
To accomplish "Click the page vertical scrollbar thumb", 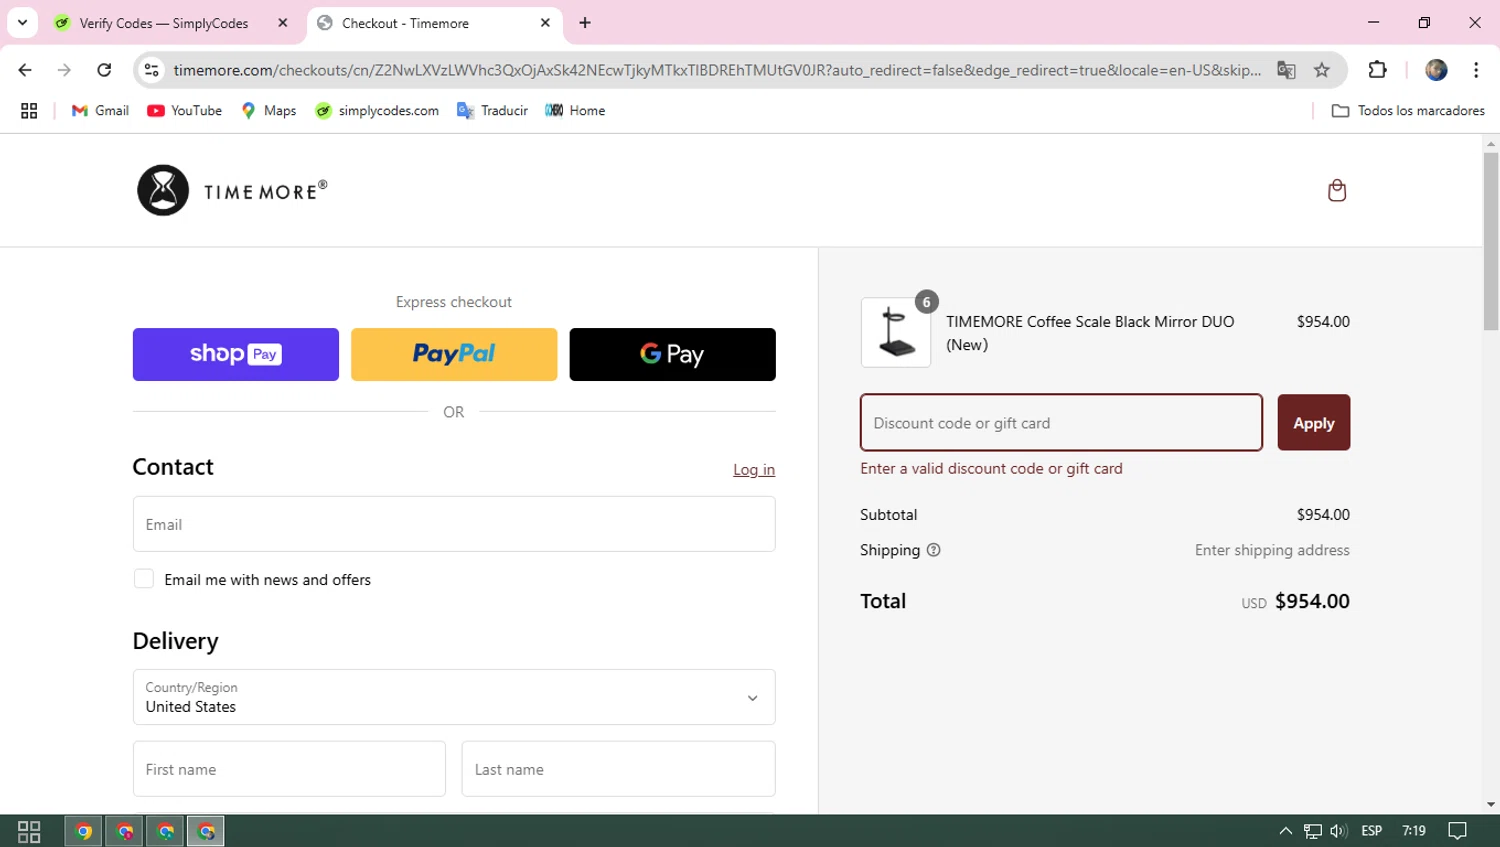I will click(1491, 240).
